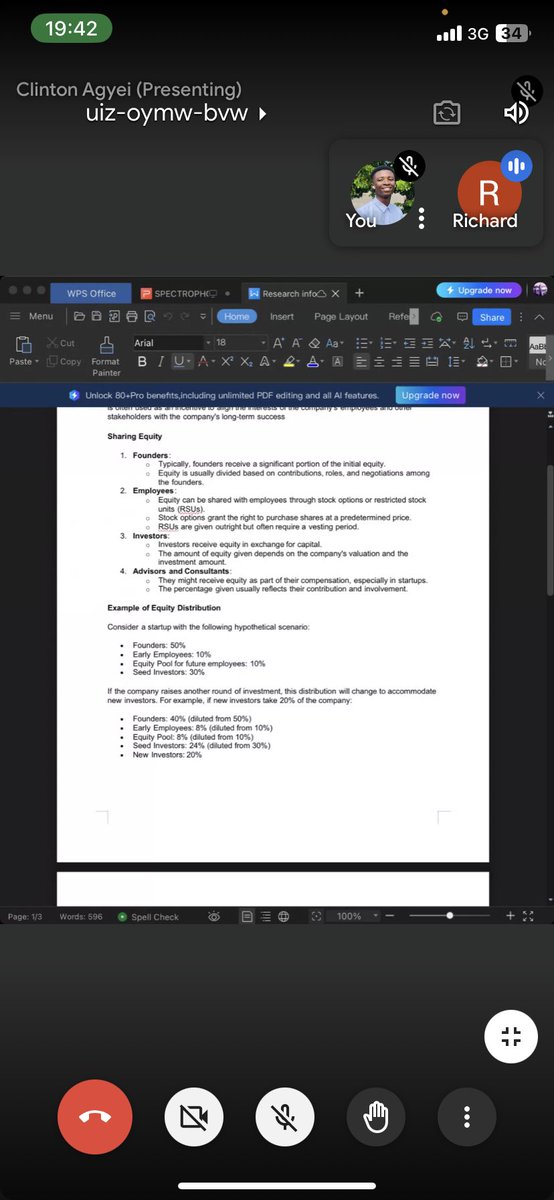This screenshot has width=554, height=1200.
Task: Close the Research info document tab
Action: click(335, 294)
